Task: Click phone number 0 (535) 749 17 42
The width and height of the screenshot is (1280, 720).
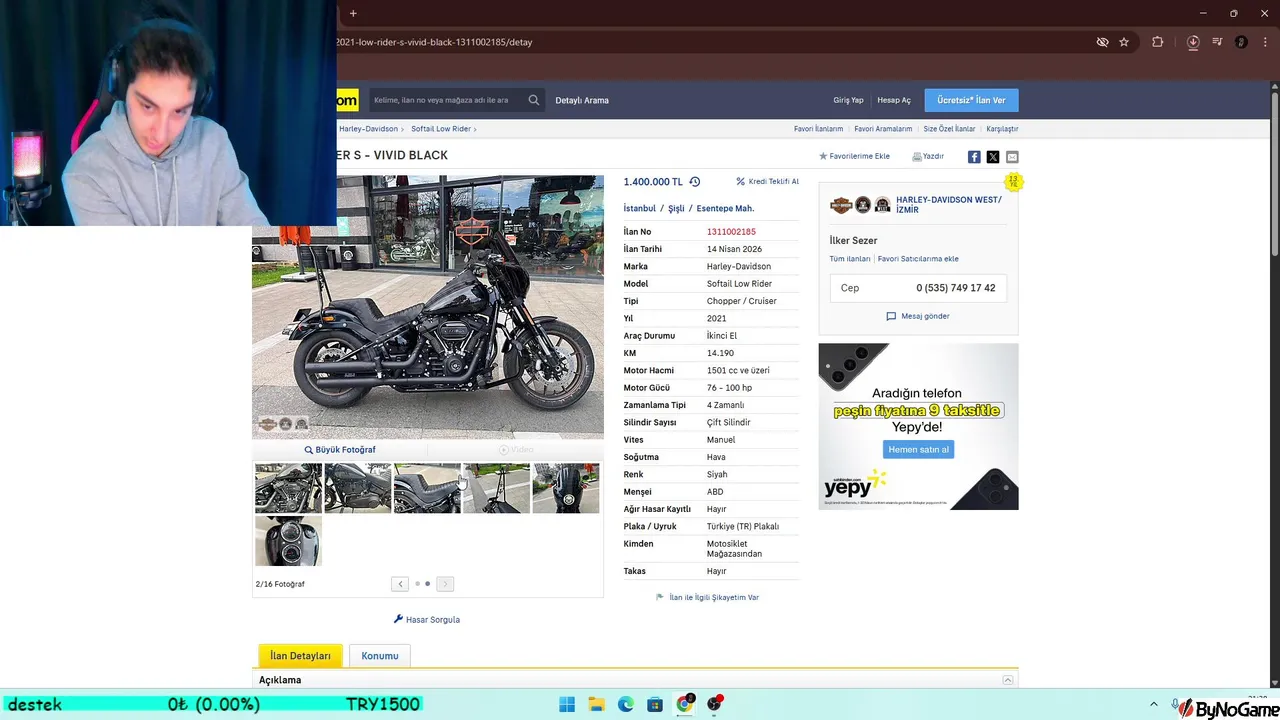Action: tap(955, 288)
